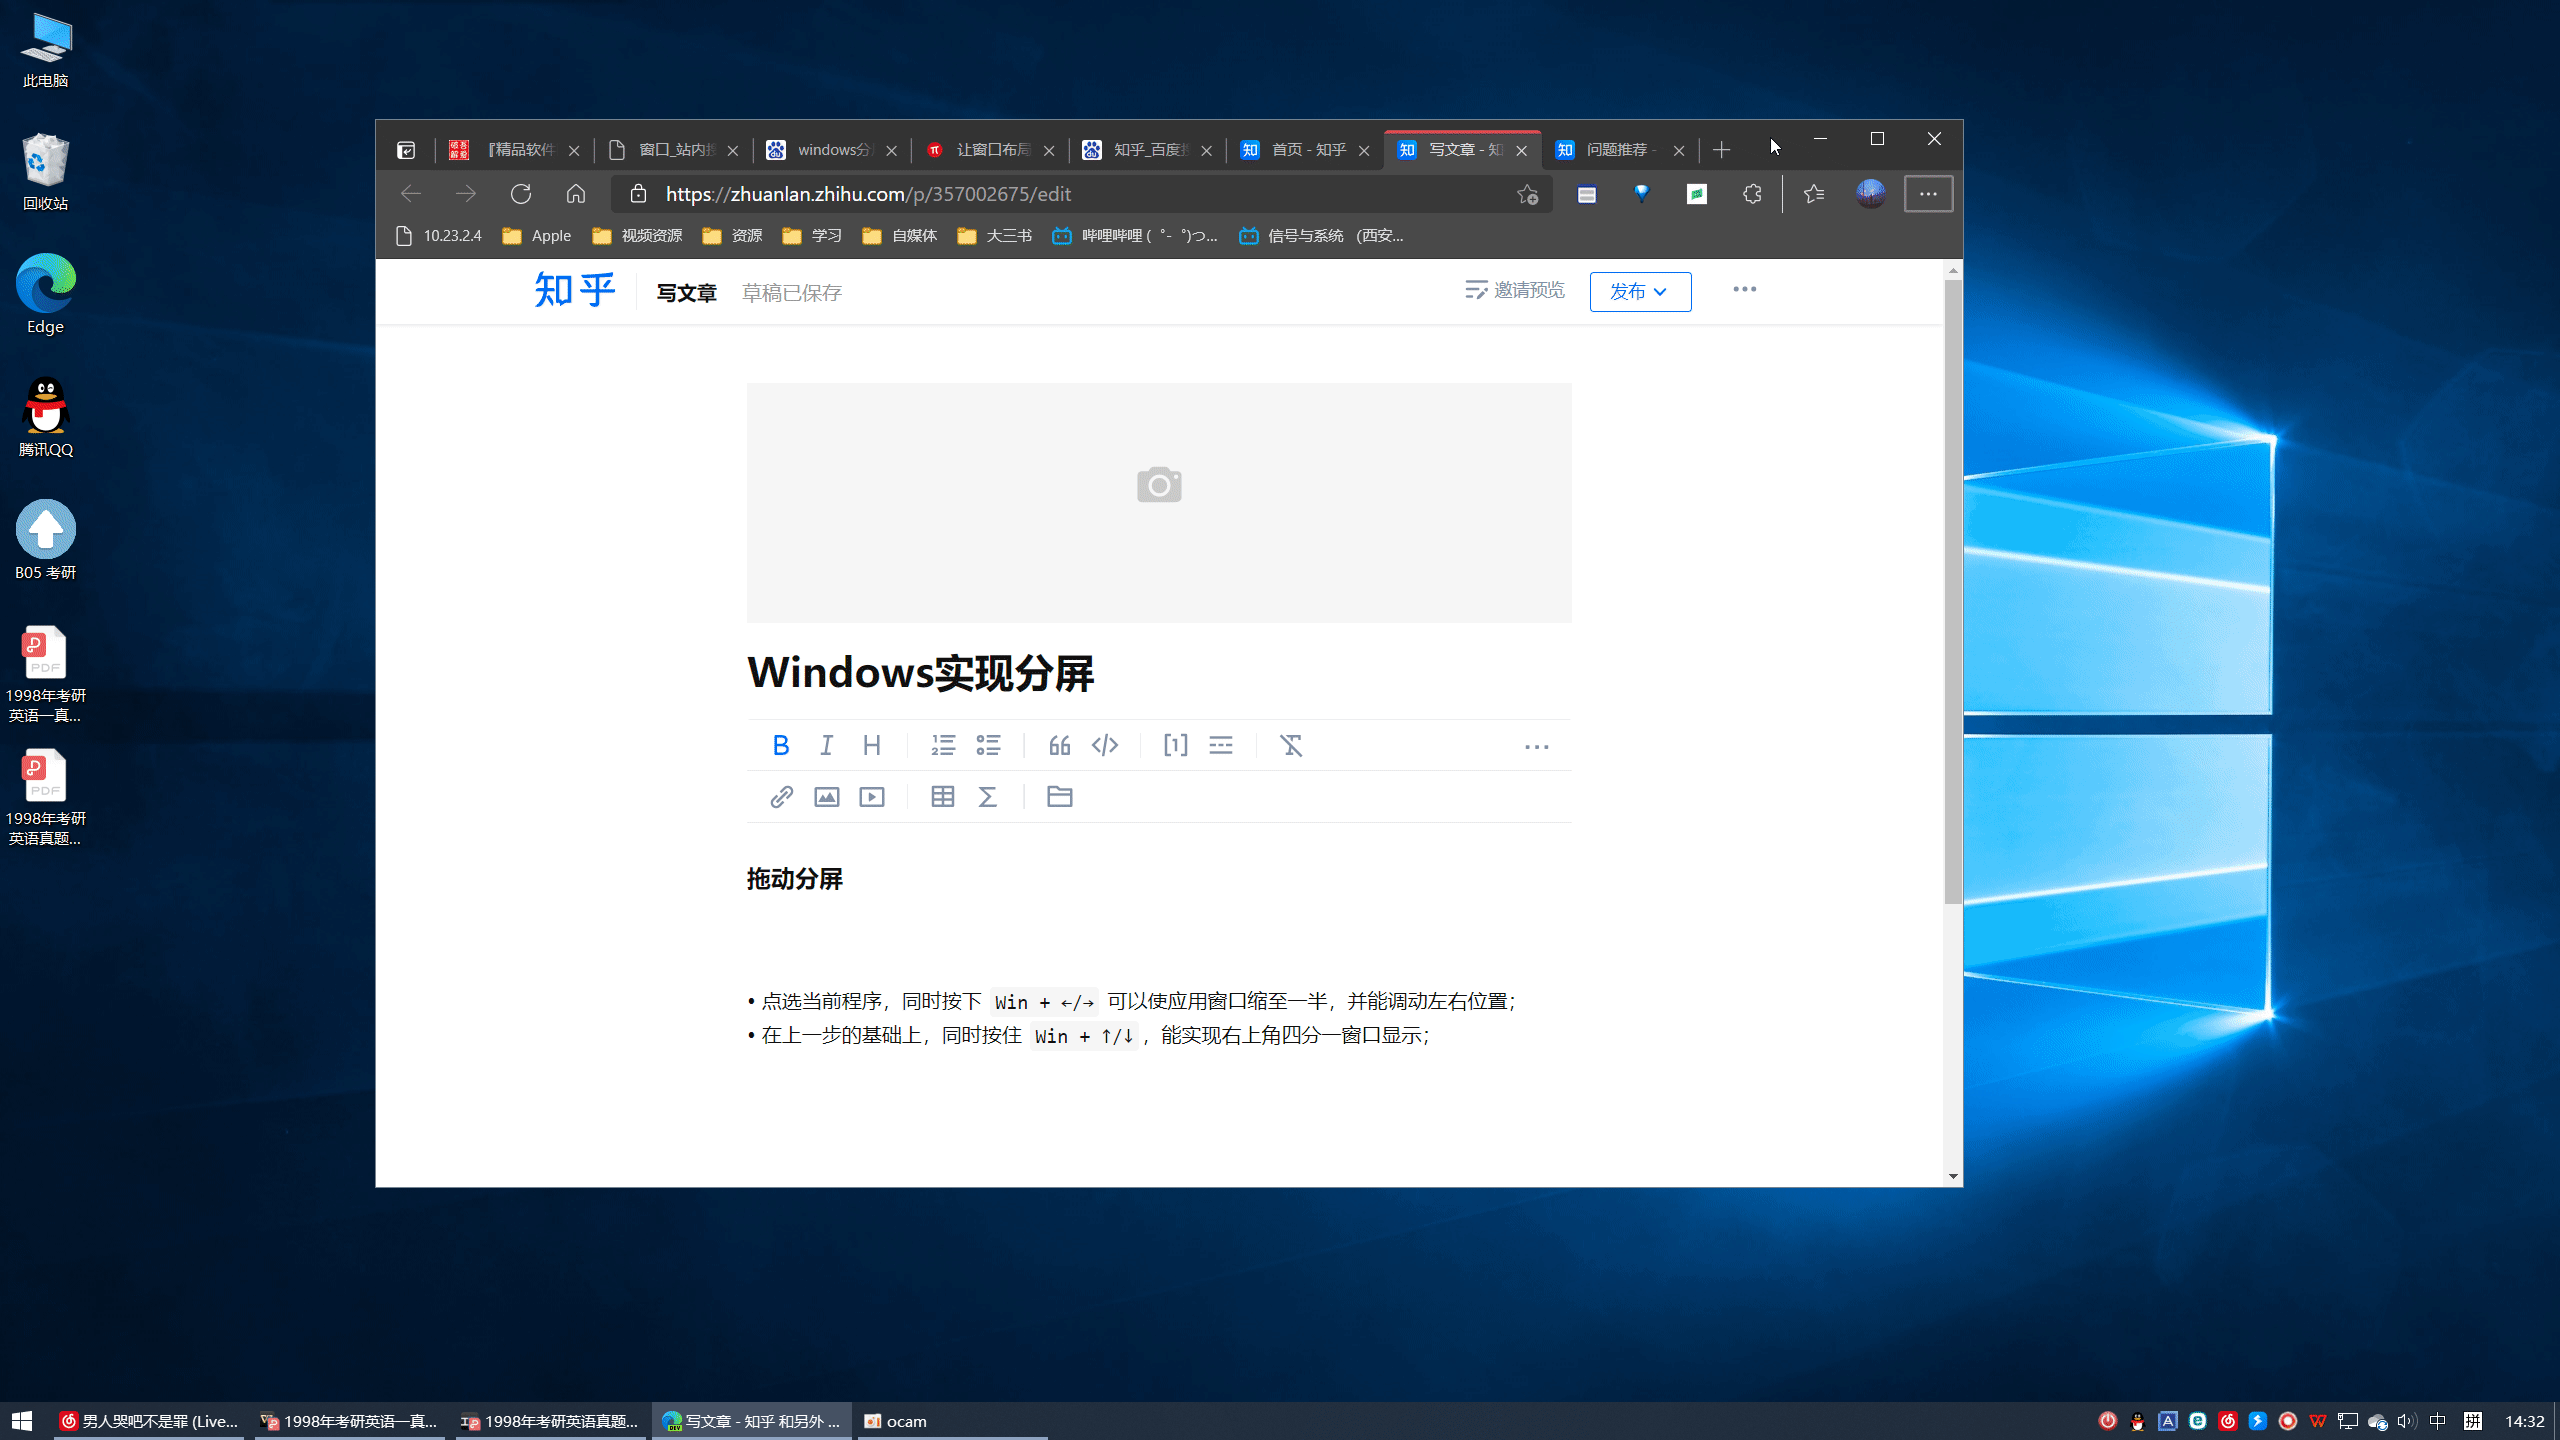The height and width of the screenshot is (1440, 2560).
Task: Click the 写文章 heading label
Action: [686, 293]
